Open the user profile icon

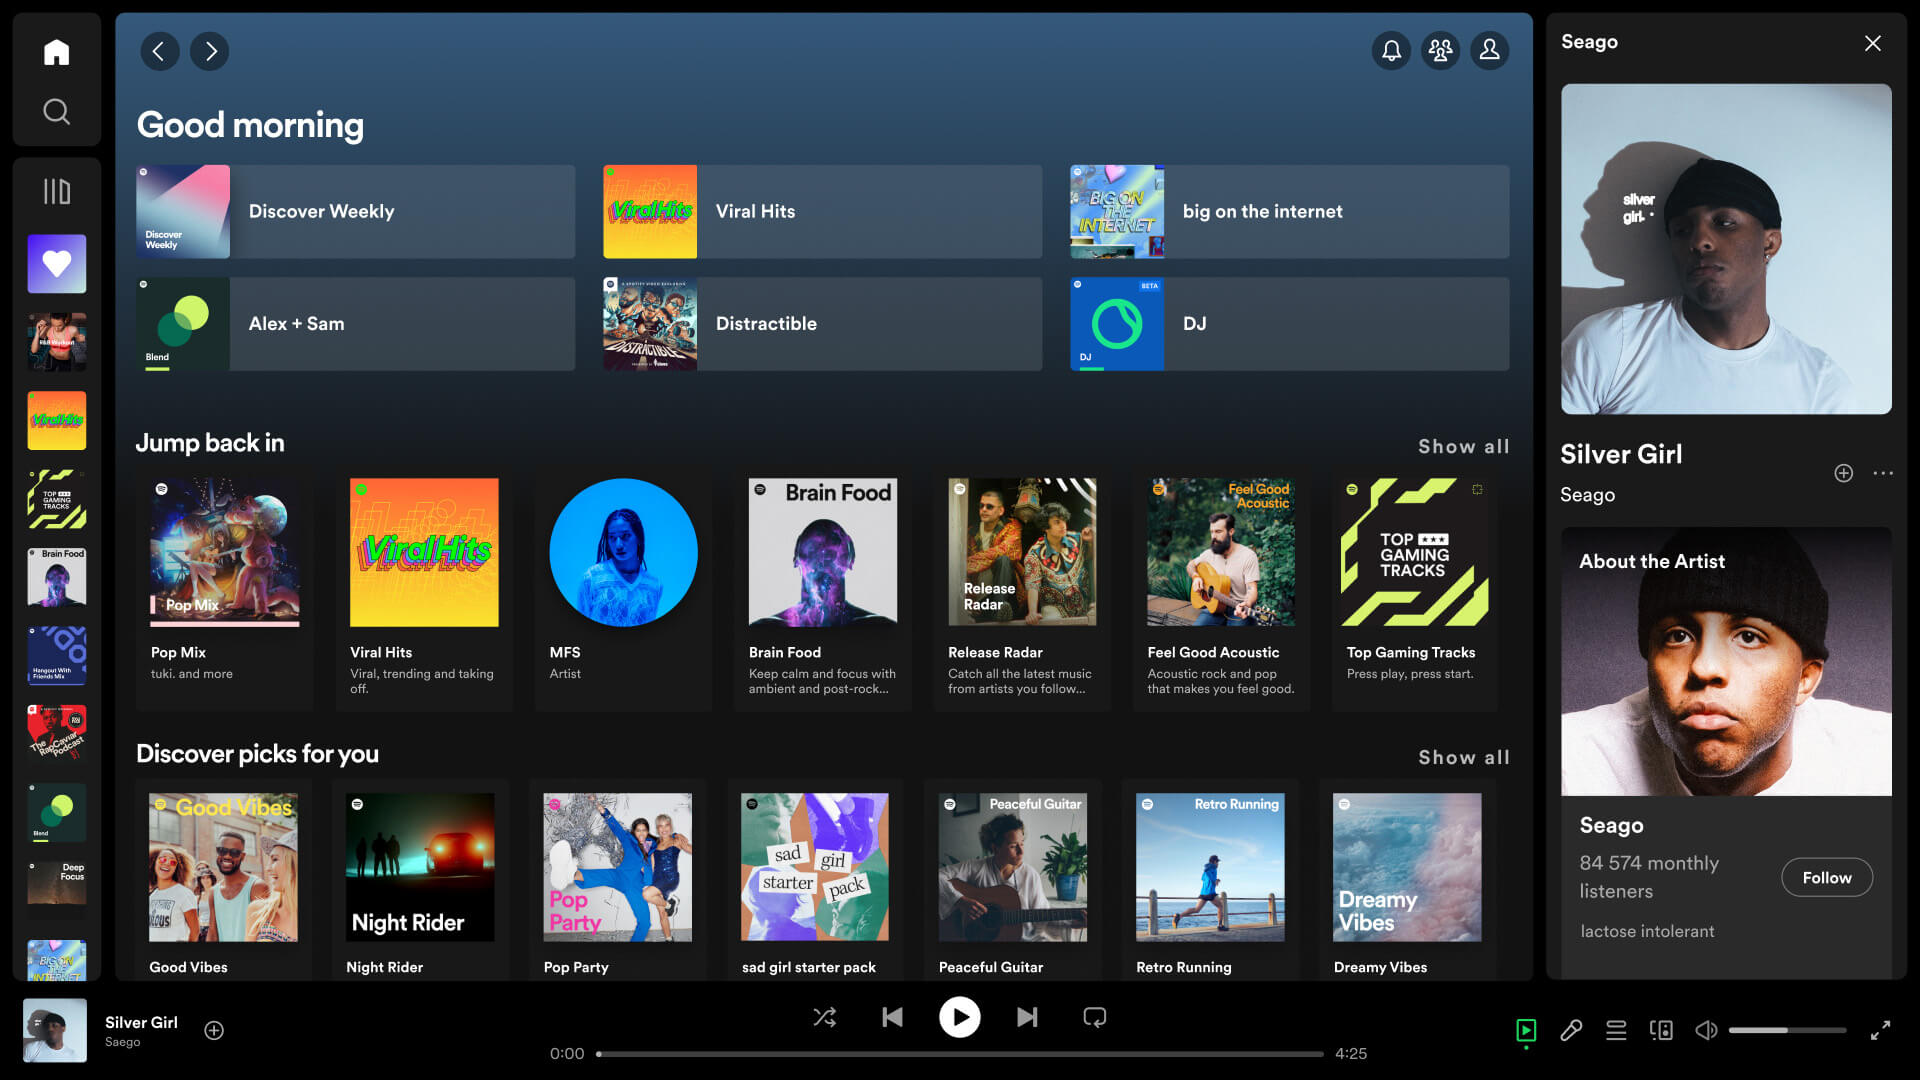point(1489,50)
